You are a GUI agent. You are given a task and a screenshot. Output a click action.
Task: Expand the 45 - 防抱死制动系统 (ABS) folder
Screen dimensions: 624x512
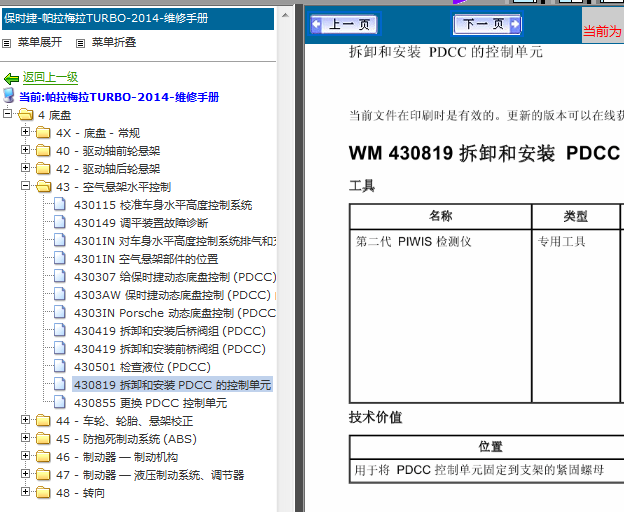(x=25, y=437)
